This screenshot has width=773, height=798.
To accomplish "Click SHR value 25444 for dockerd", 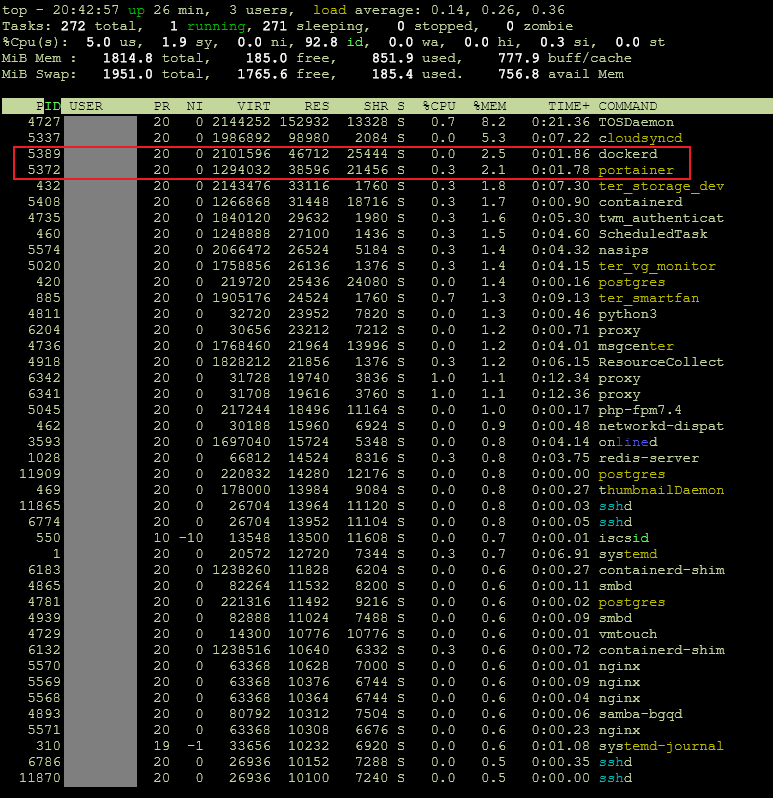I will (367, 154).
